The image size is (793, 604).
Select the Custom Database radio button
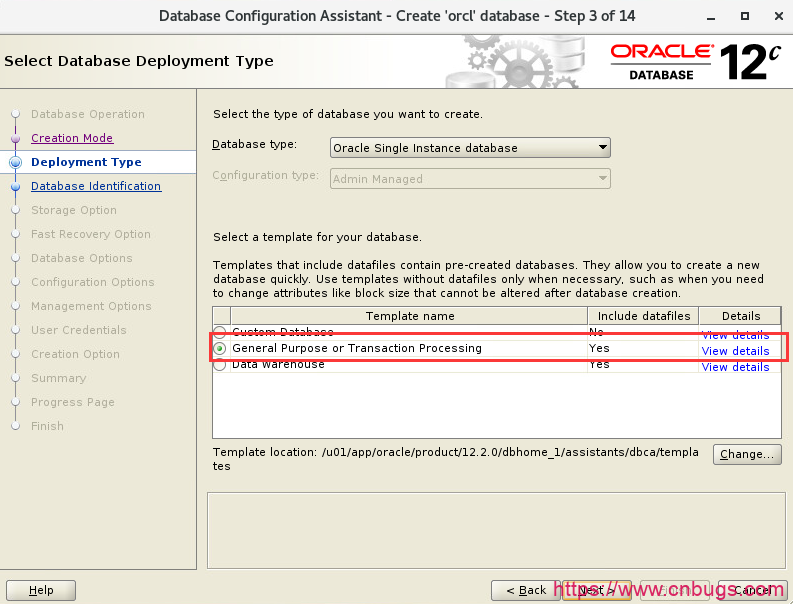click(220, 332)
